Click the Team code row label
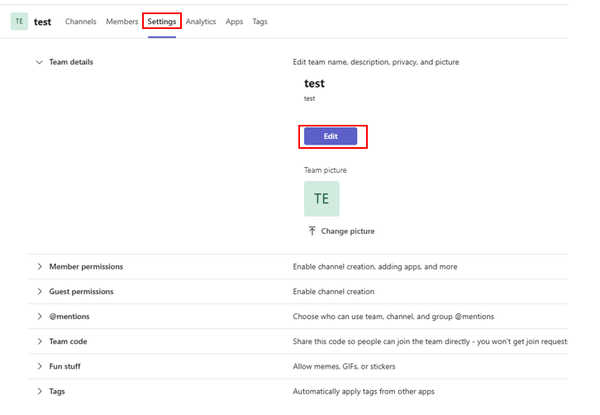Screen dimensions: 600x415 [x=71, y=341]
